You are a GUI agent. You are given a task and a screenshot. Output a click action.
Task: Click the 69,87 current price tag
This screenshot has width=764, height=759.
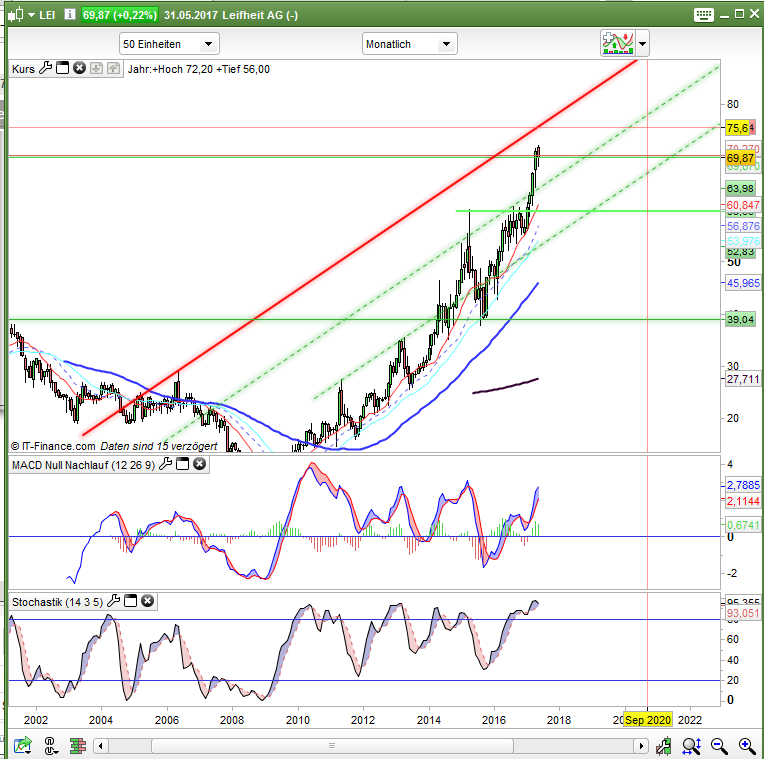click(740, 158)
